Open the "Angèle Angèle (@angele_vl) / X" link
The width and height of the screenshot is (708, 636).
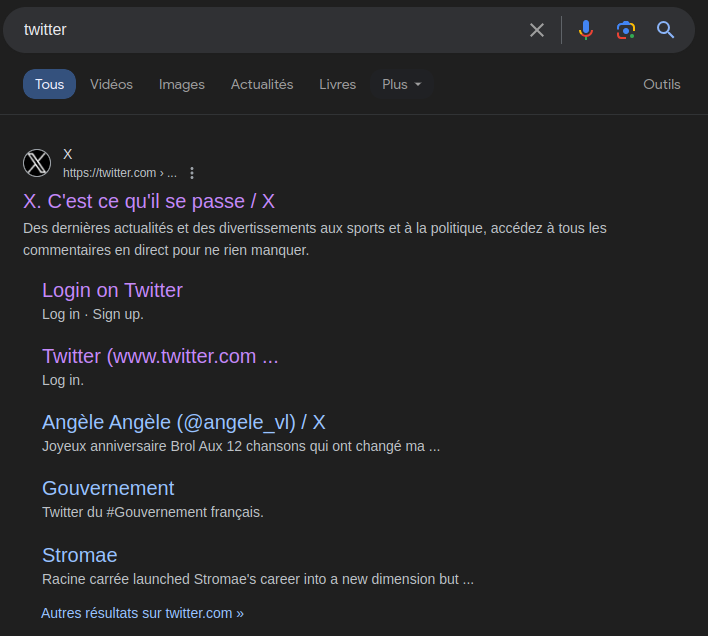coord(183,422)
